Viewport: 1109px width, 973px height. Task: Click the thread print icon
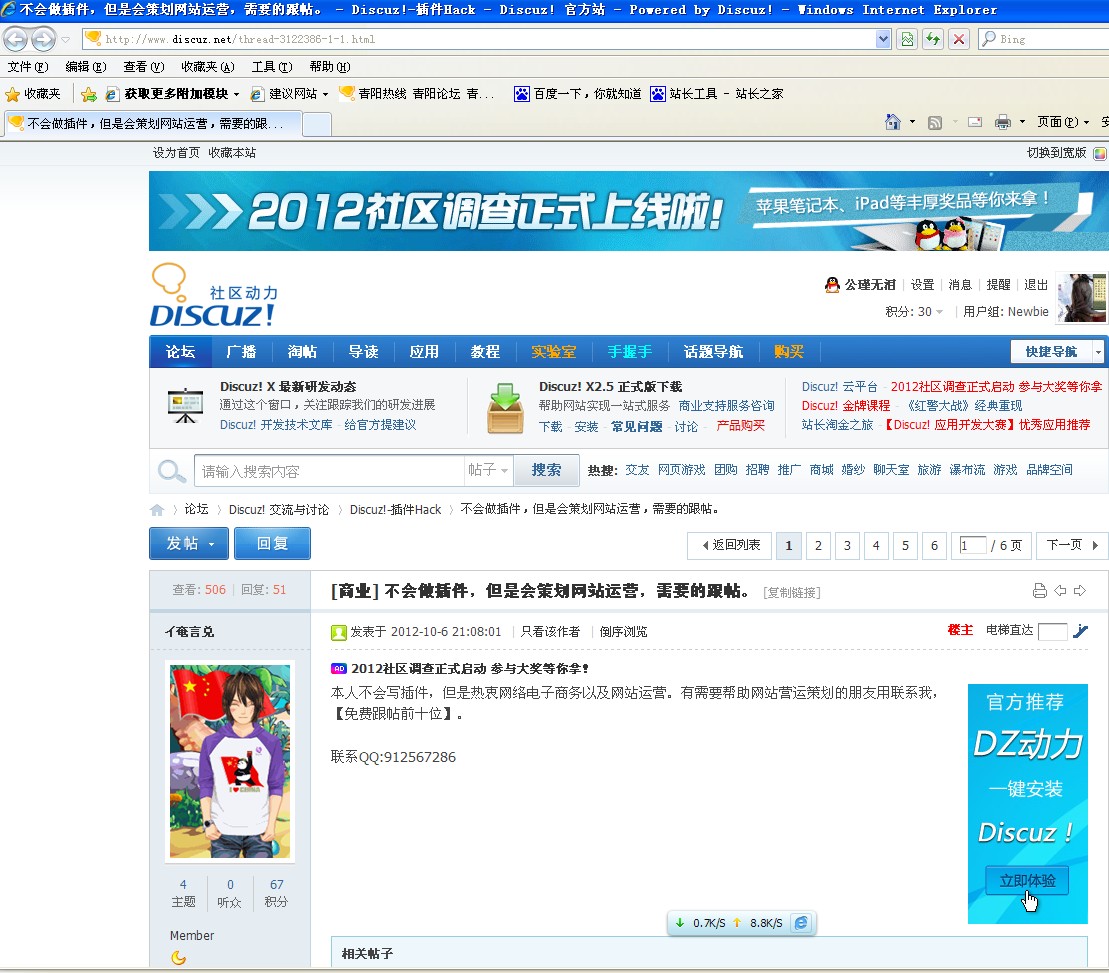click(1039, 590)
